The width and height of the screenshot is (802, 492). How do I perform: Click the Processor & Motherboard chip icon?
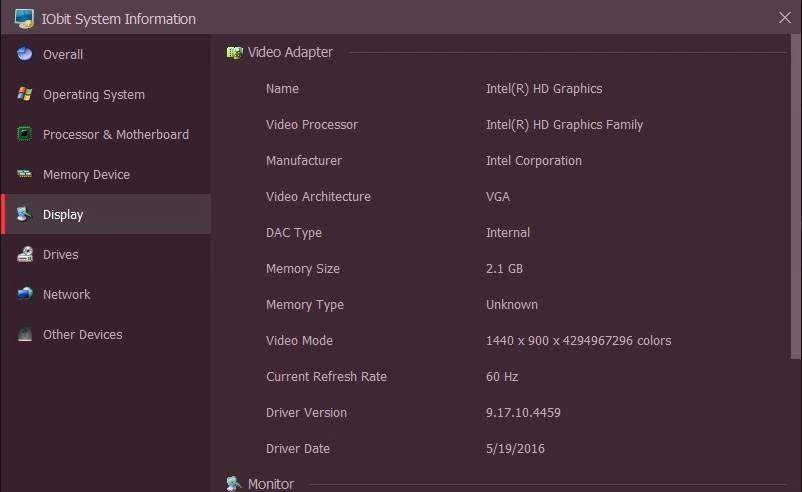[x=24, y=134]
